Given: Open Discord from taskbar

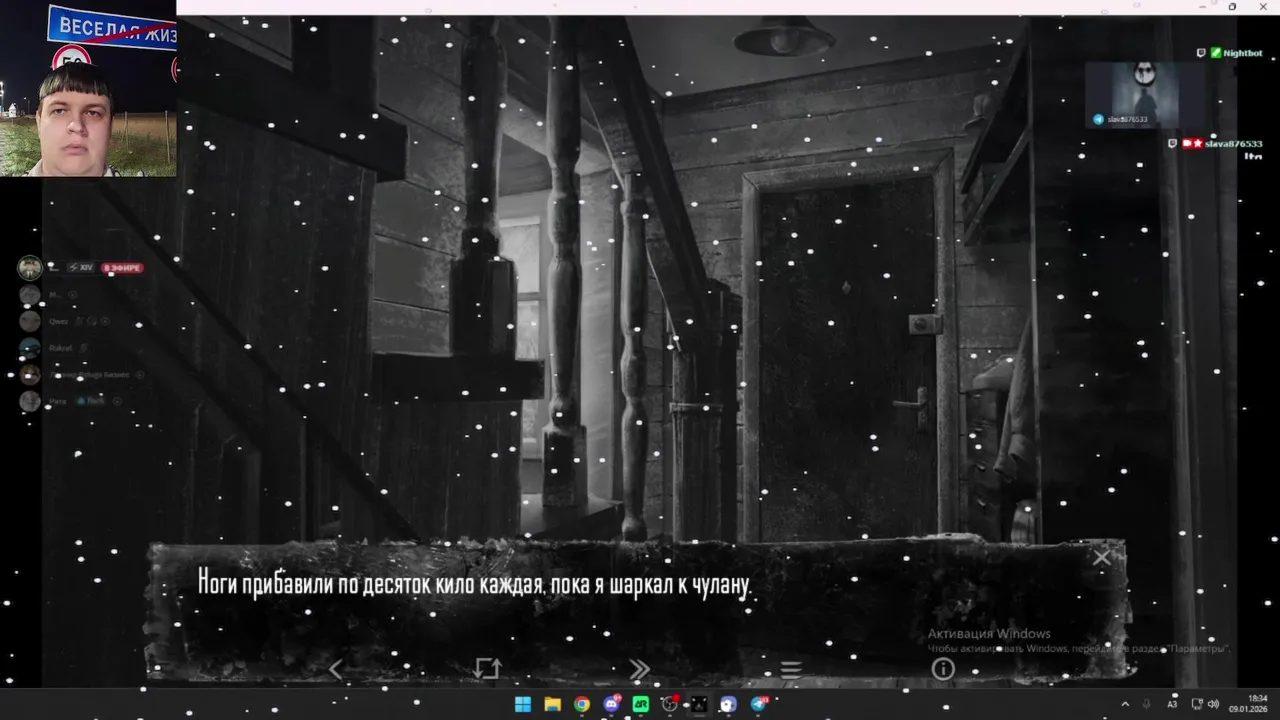Looking at the screenshot, I should (x=611, y=704).
